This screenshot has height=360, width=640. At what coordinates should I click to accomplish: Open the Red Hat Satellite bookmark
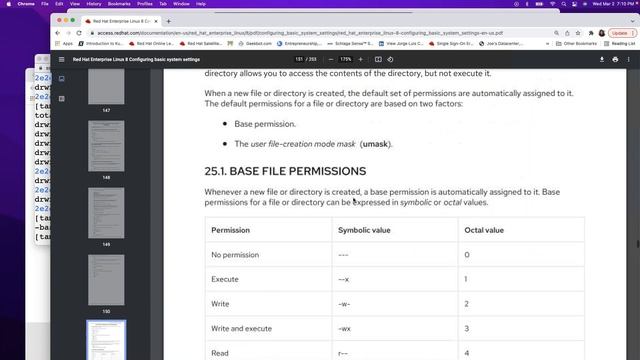coord(201,43)
